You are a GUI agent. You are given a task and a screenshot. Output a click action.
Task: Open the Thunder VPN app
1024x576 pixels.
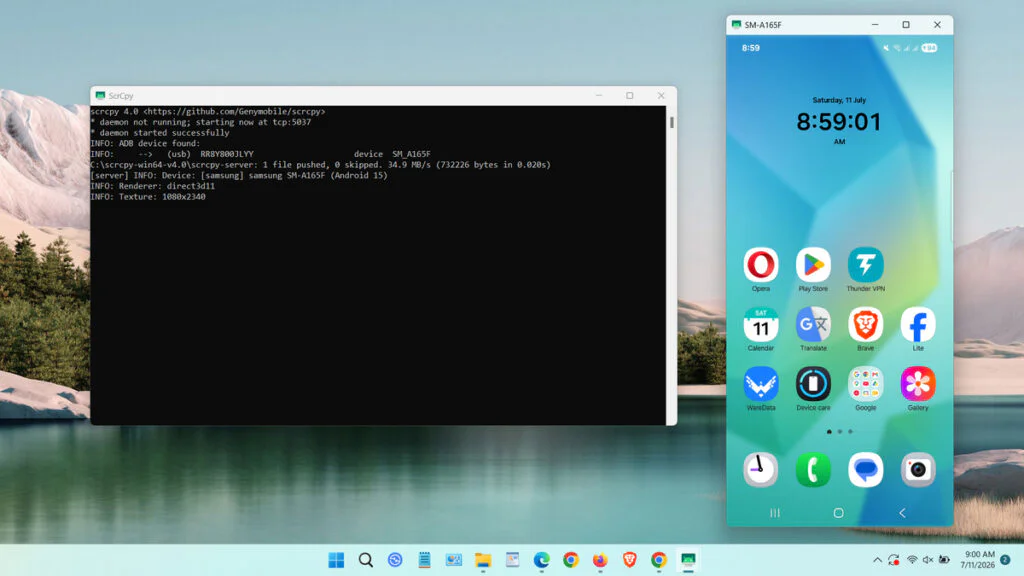tap(865, 265)
